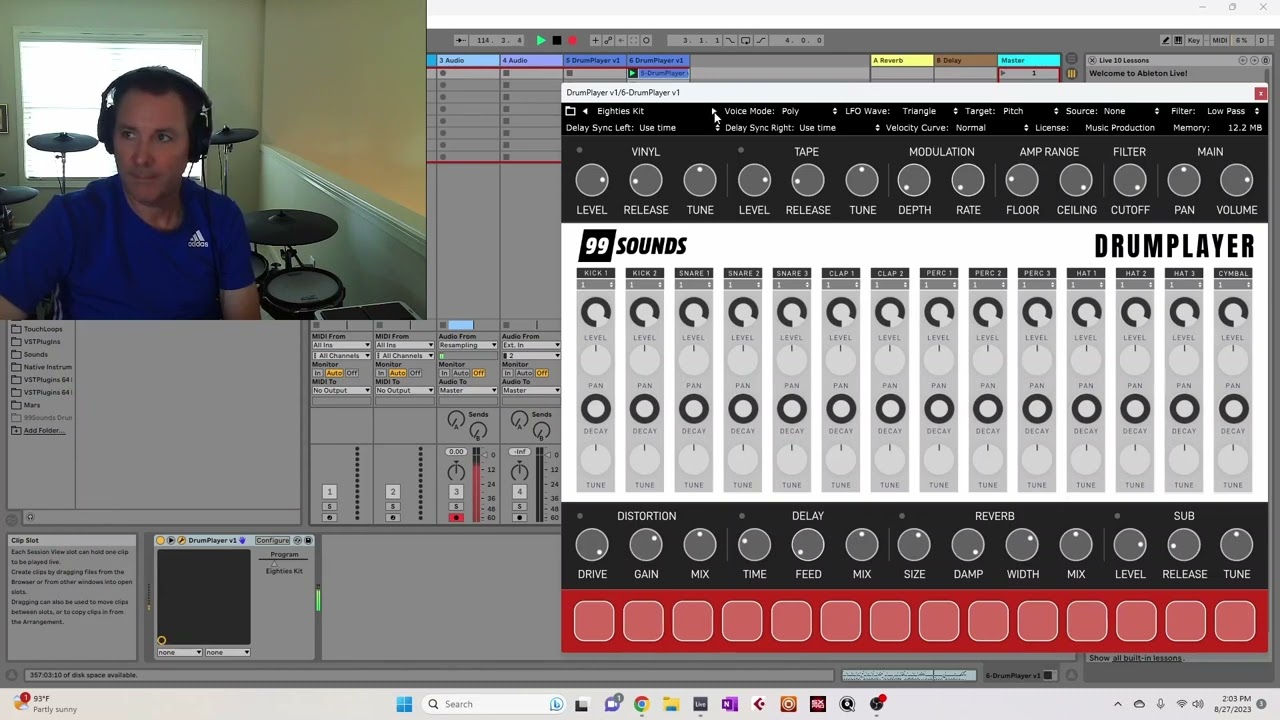Image resolution: width=1280 pixels, height=720 pixels.
Task: Open the MIDI To No Output dropdown on track 1
Action: [341, 390]
